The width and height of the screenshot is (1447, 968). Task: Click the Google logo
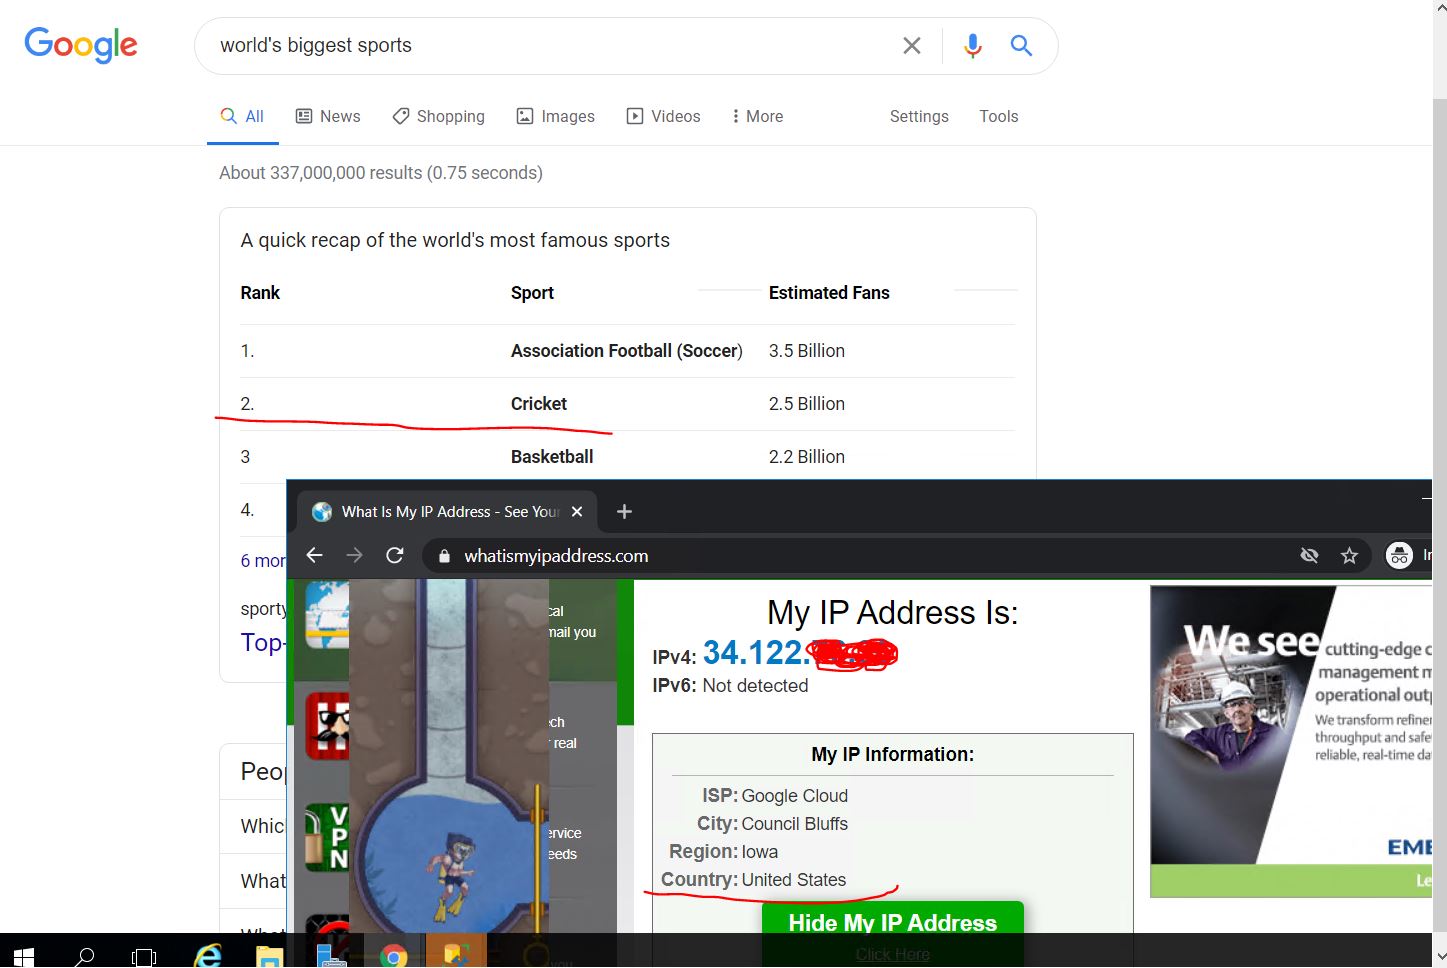(x=81, y=45)
